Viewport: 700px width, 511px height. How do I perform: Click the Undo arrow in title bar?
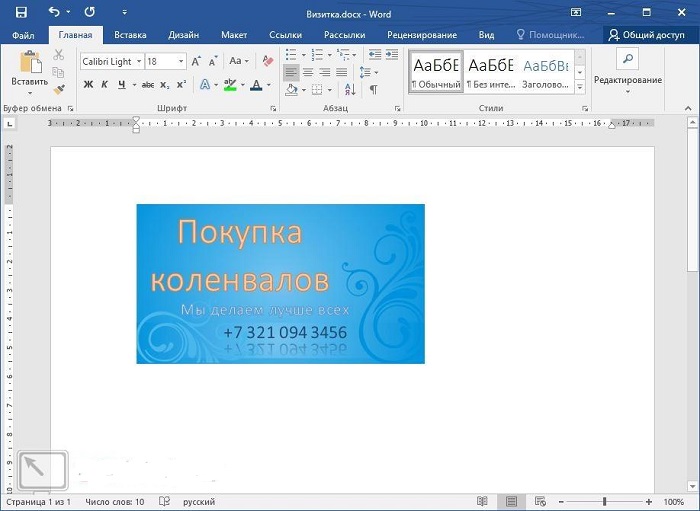click(54, 12)
